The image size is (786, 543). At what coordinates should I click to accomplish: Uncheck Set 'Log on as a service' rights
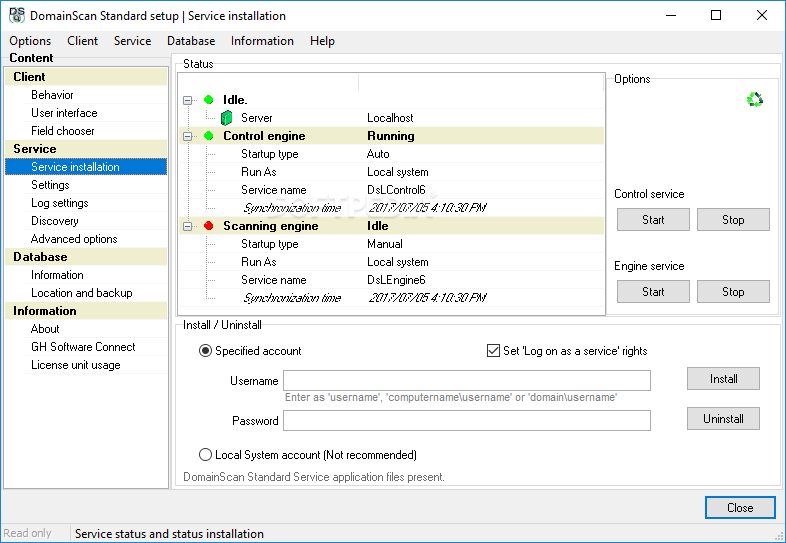click(x=493, y=350)
